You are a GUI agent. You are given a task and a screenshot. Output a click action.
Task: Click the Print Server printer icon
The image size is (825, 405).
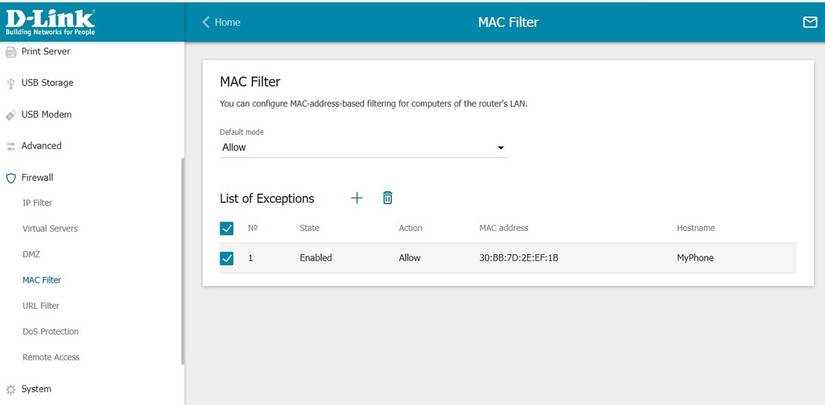[11, 51]
